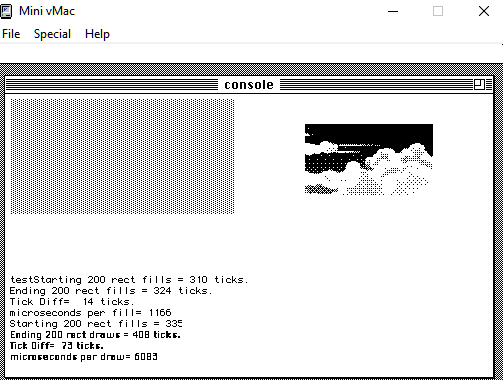Click the line 'microseconds per draw= 6083'
This screenshot has height=380, width=503.
[84, 357]
